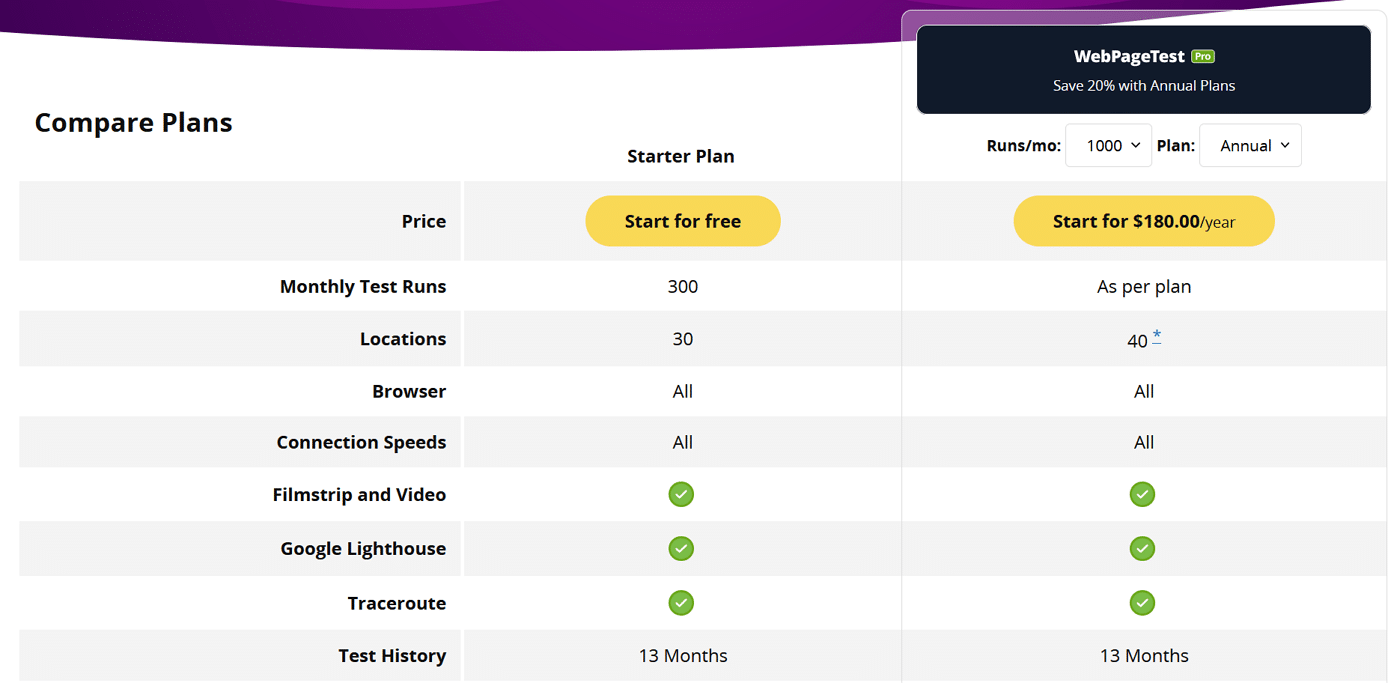The height and width of the screenshot is (683, 1400).
Task: Click the Connection Speeds row label
Action: tap(361, 443)
